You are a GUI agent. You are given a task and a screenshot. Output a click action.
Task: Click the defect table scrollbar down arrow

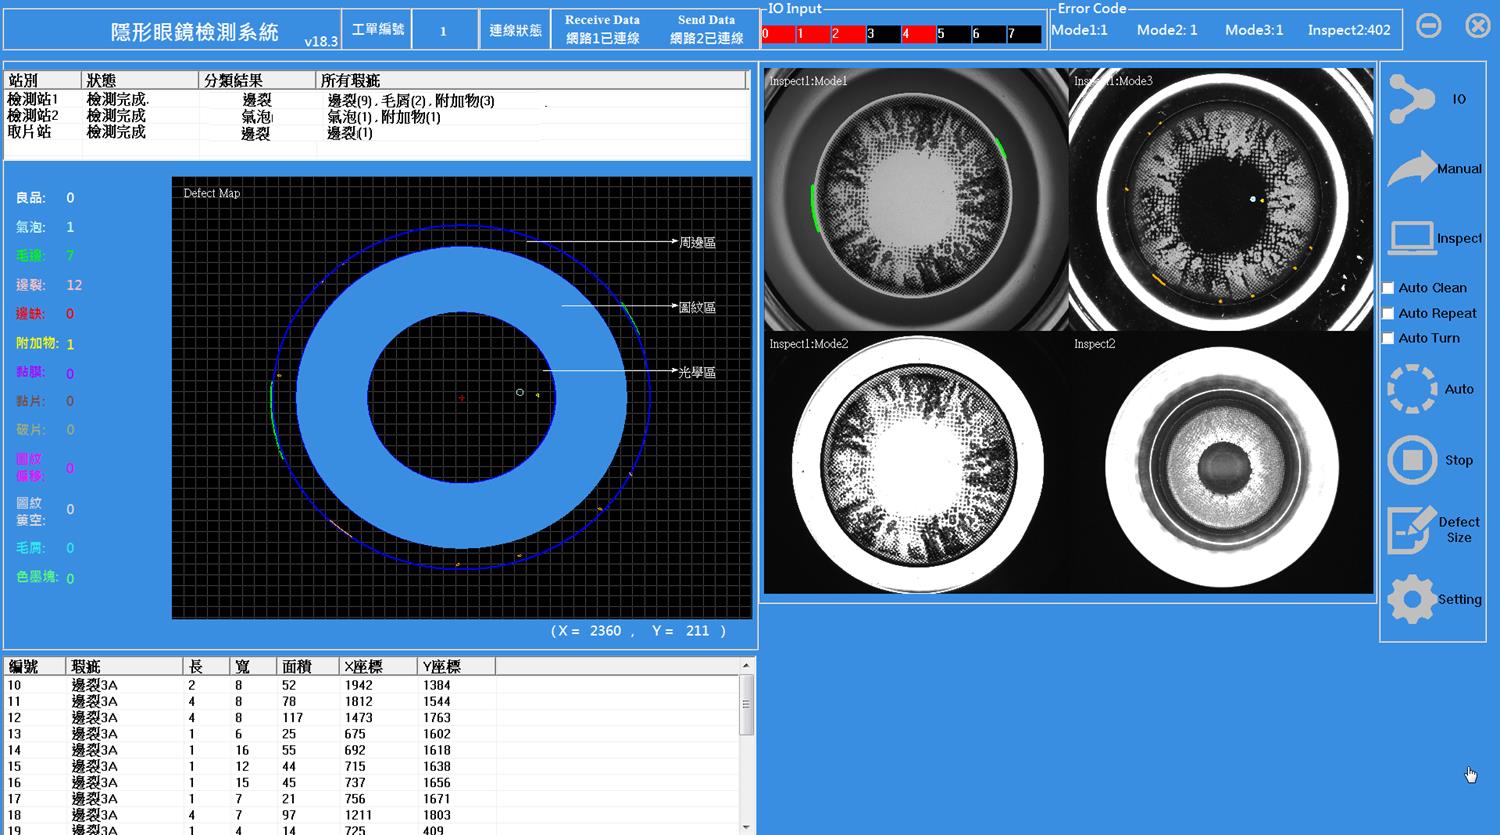tap(746, 828)
